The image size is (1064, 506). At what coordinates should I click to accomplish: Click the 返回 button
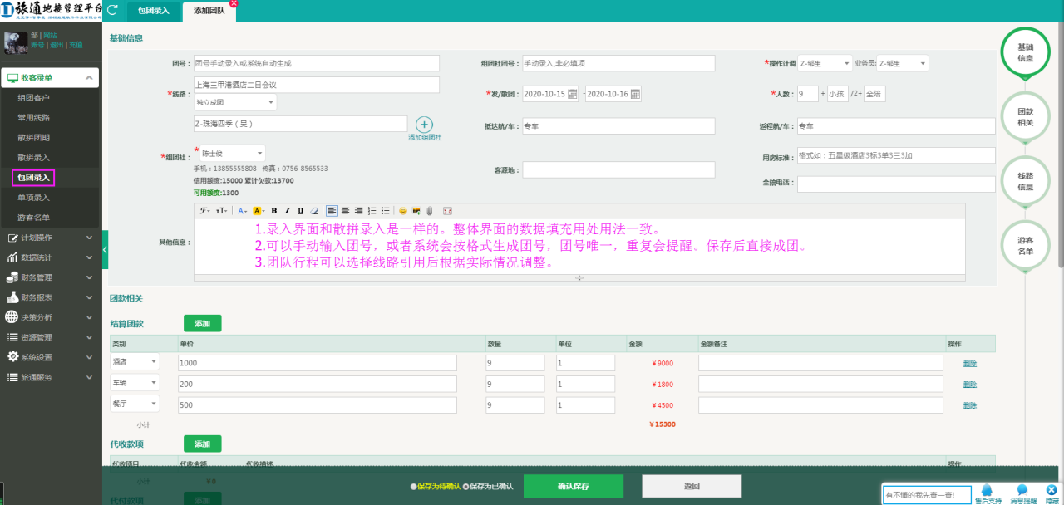coord(691,486)
